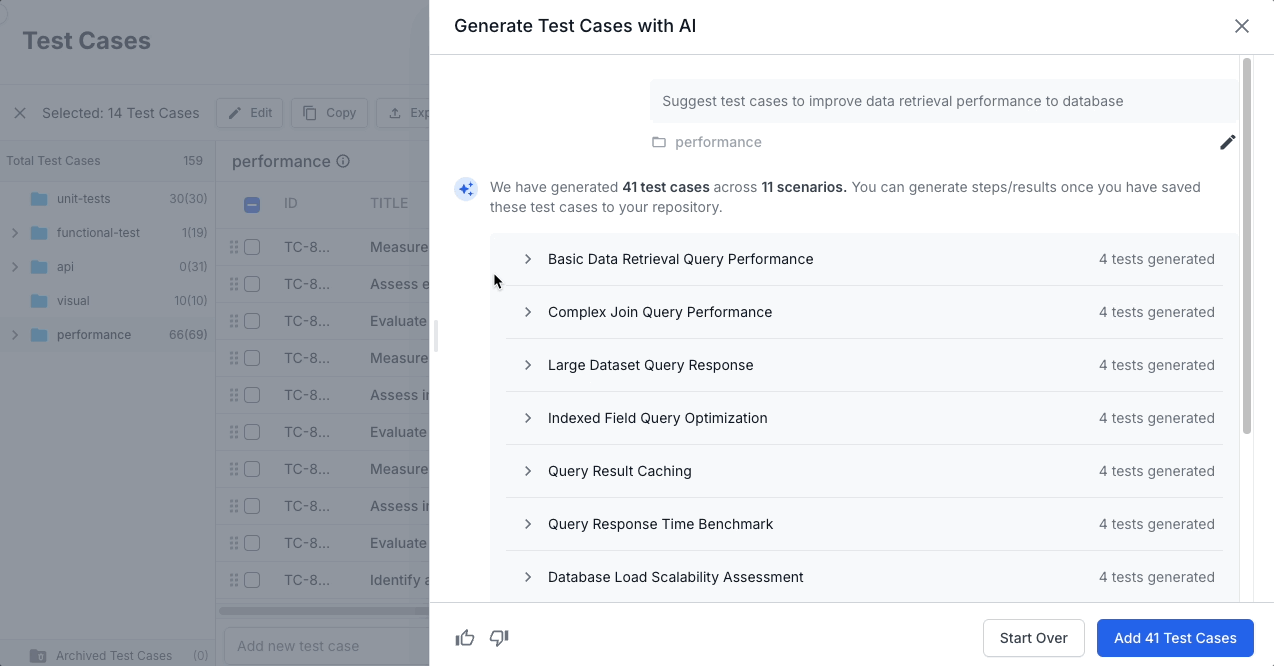The height and width of the screenshot is (666, 1274).
Task: Expand Complex Join Query Performance scenario
Action: point(528,312)
